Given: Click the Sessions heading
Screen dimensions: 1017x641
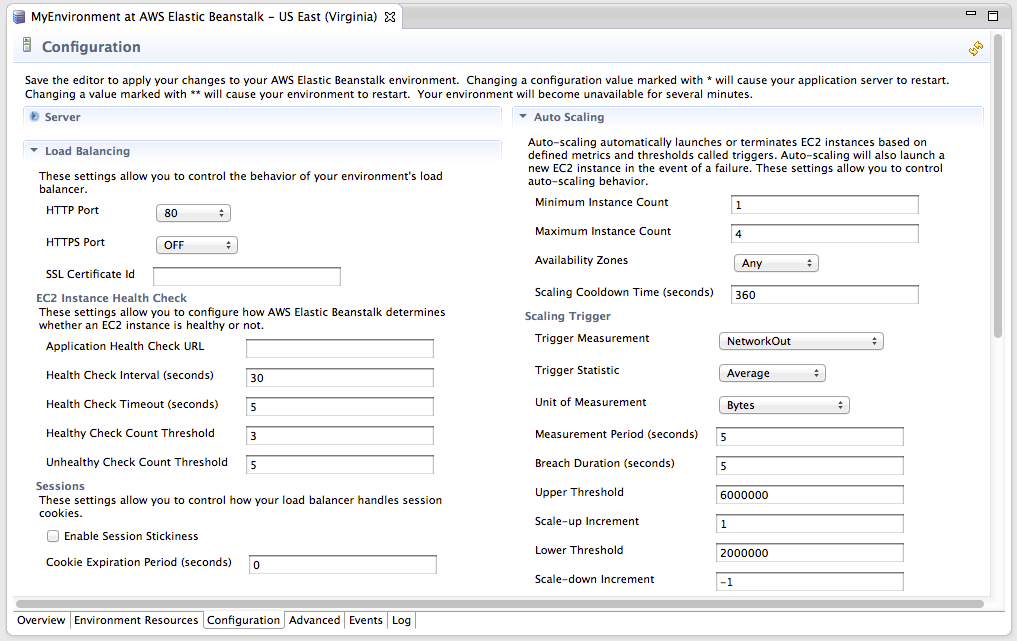Looking at the screenshot, I should click(60, 486).
